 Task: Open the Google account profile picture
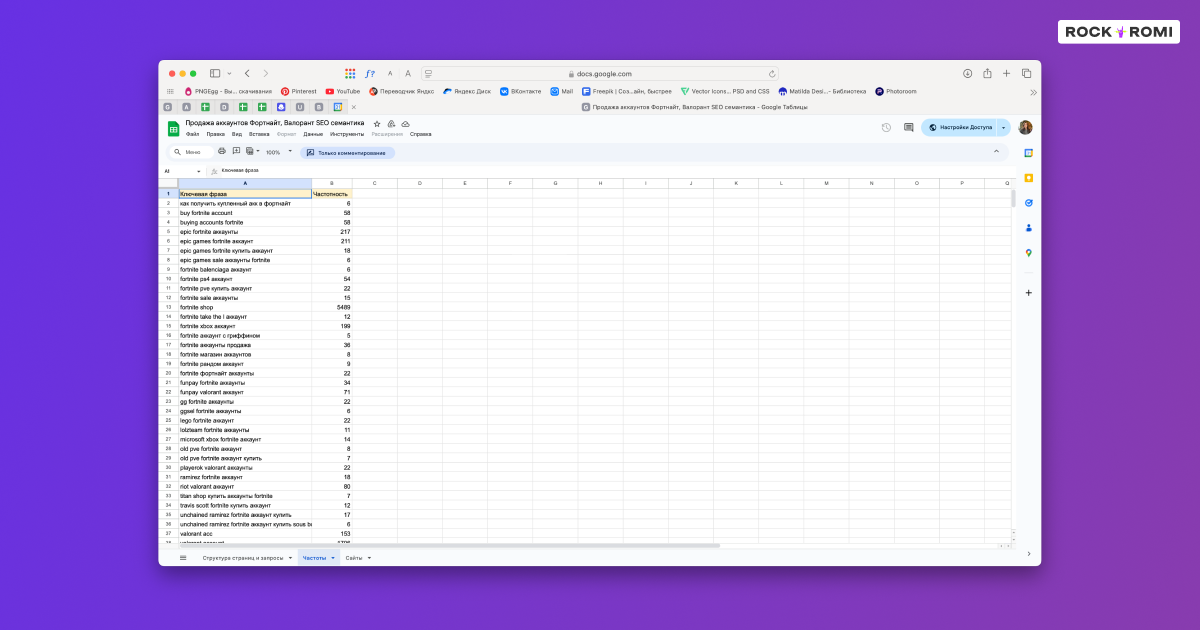tap(1025, 127)
